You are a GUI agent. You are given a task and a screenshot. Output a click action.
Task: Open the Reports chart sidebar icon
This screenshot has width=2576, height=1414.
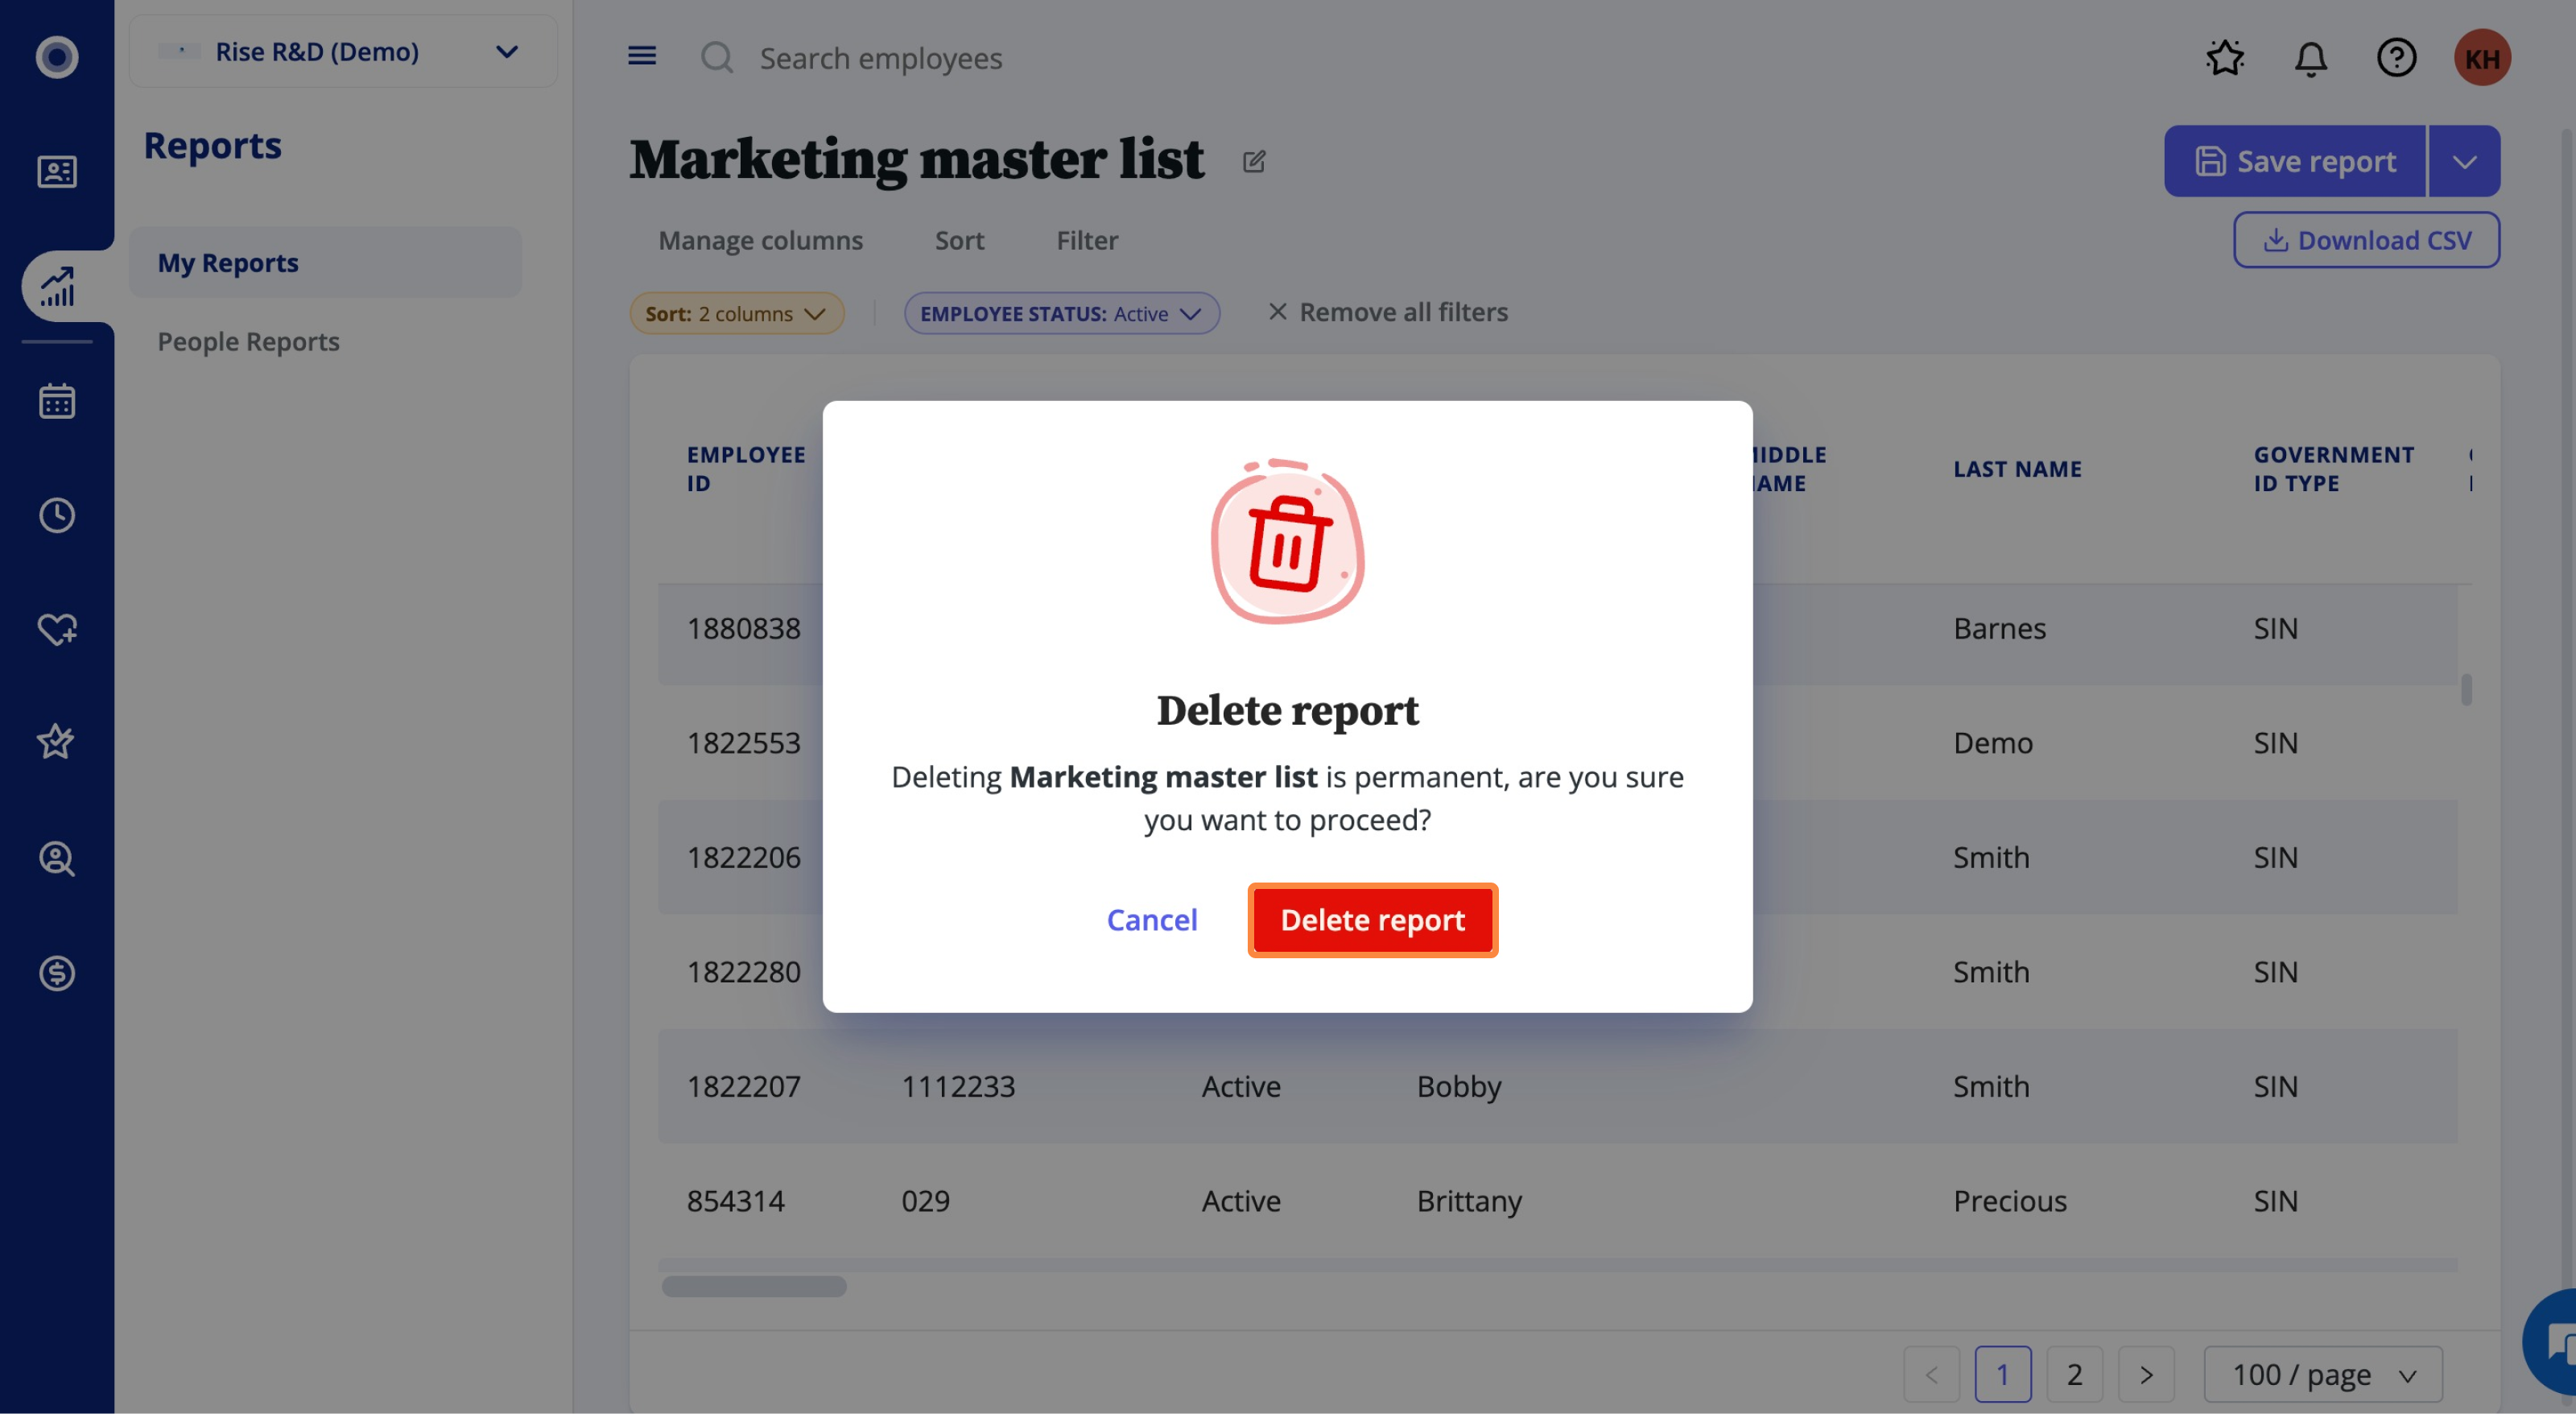57,286
